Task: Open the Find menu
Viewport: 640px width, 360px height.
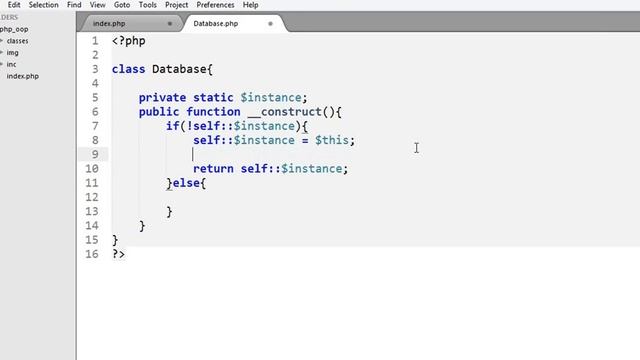Action: [74, 5]
